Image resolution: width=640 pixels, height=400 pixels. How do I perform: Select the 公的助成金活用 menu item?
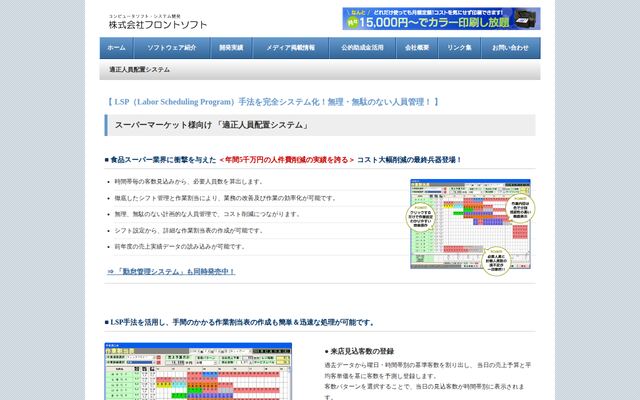pos(362,48)
